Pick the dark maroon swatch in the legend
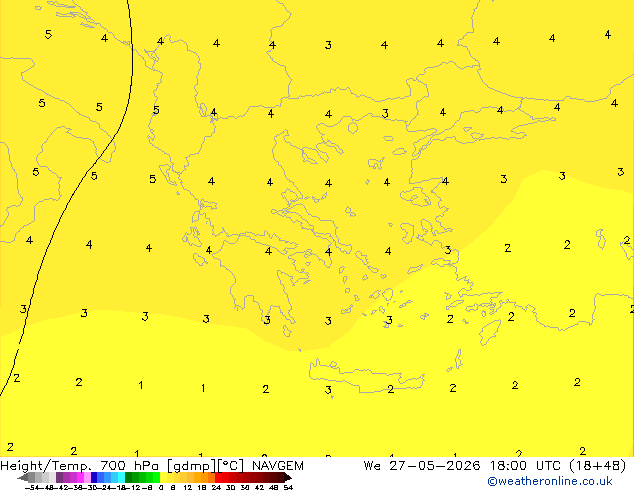 (281, 477)
